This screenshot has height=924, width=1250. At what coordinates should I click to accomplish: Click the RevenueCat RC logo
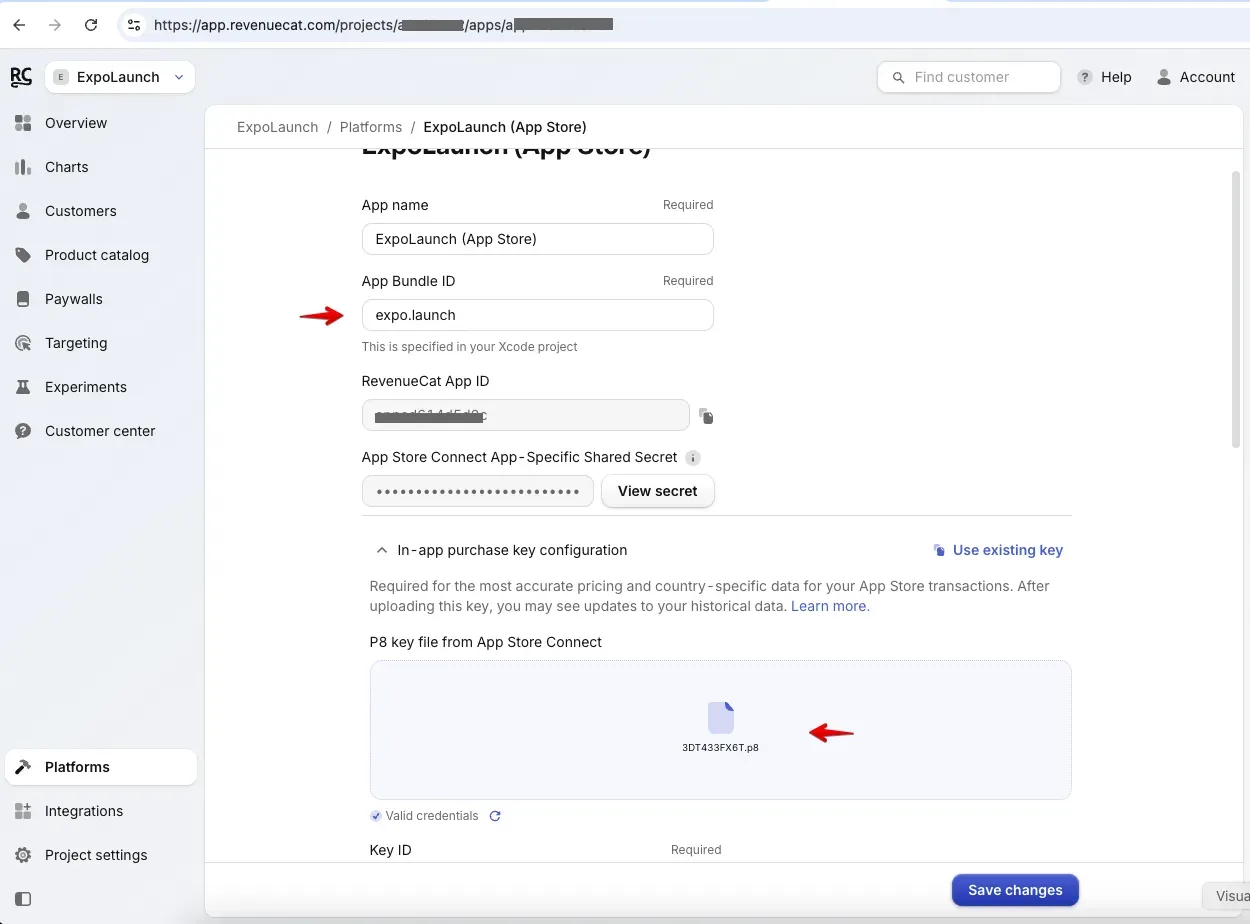point(21,77)
